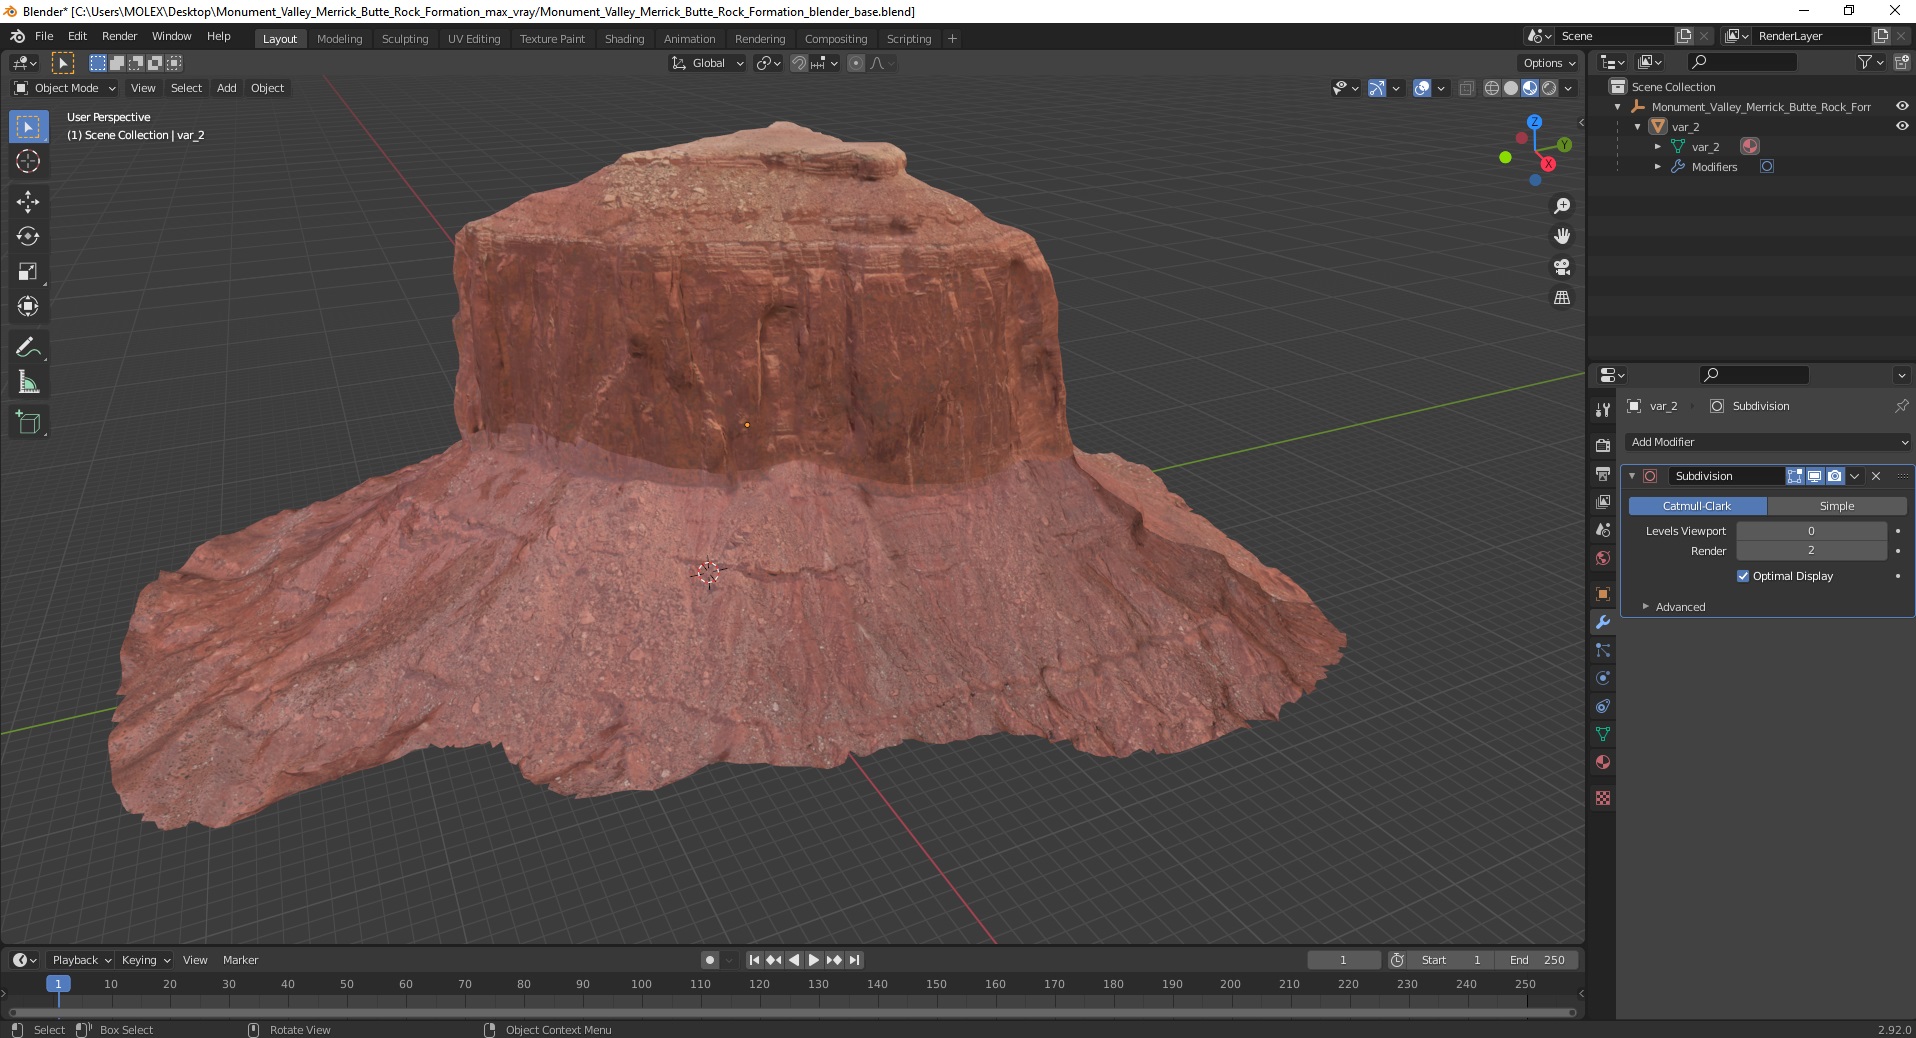1916x1038 pixels.
Task: Open Render properties tab icon
Action: point(1603,445)
